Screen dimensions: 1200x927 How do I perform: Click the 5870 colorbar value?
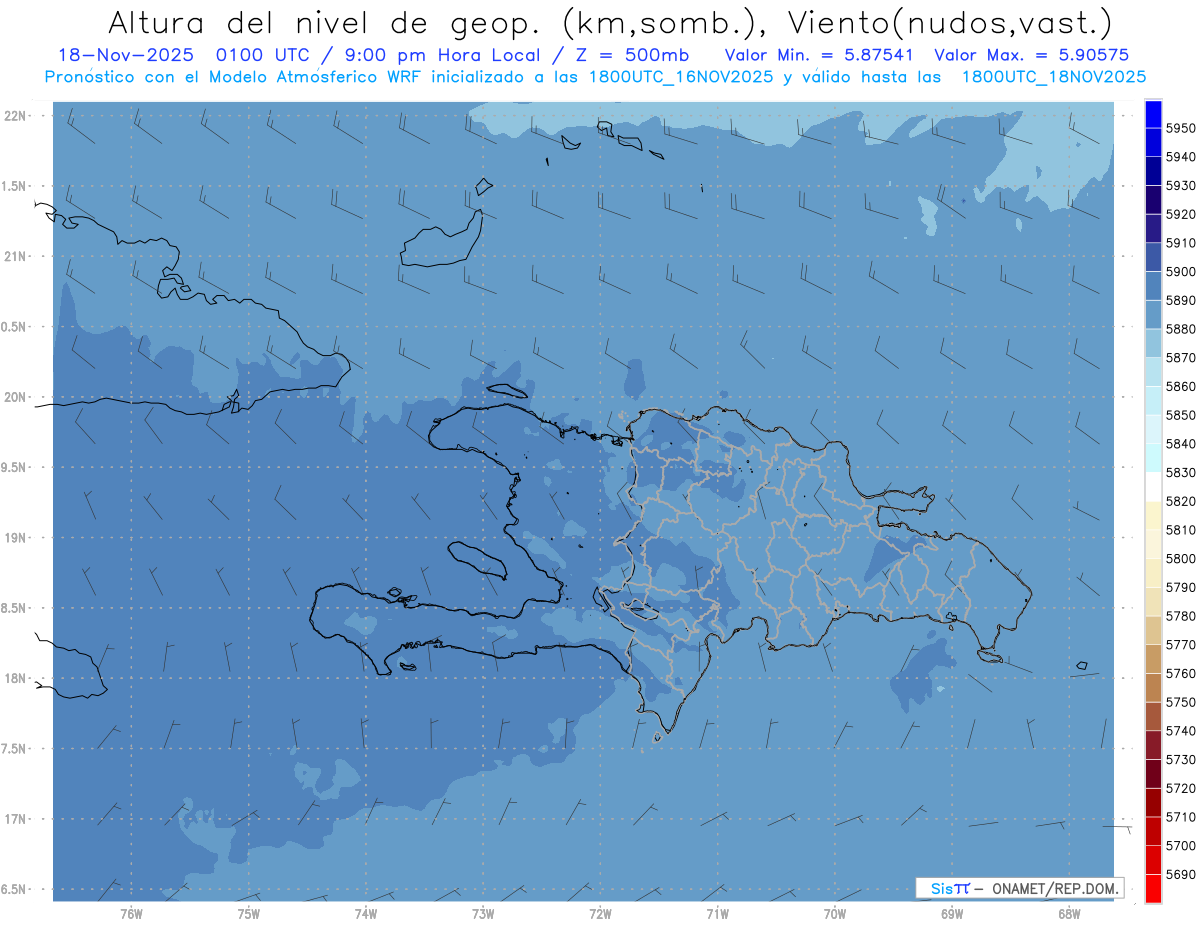click(x=1181, y=357)
